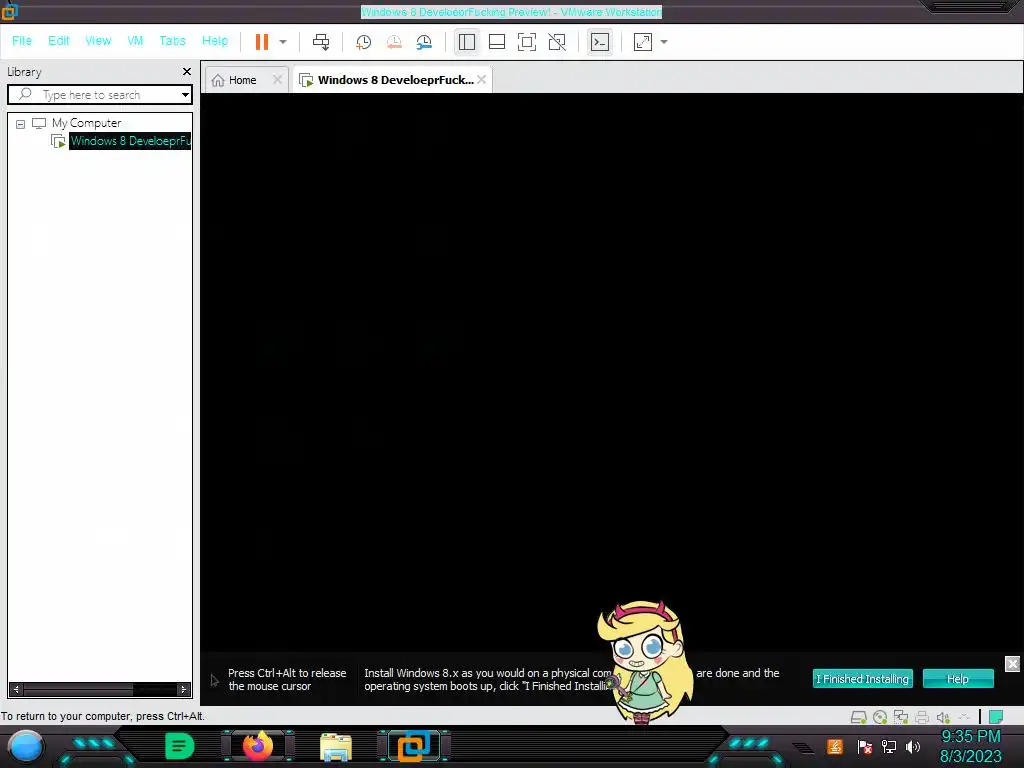Click the VMware Workstation taskbar icon
1024x768 pixels.
click(x=413, y=746)
